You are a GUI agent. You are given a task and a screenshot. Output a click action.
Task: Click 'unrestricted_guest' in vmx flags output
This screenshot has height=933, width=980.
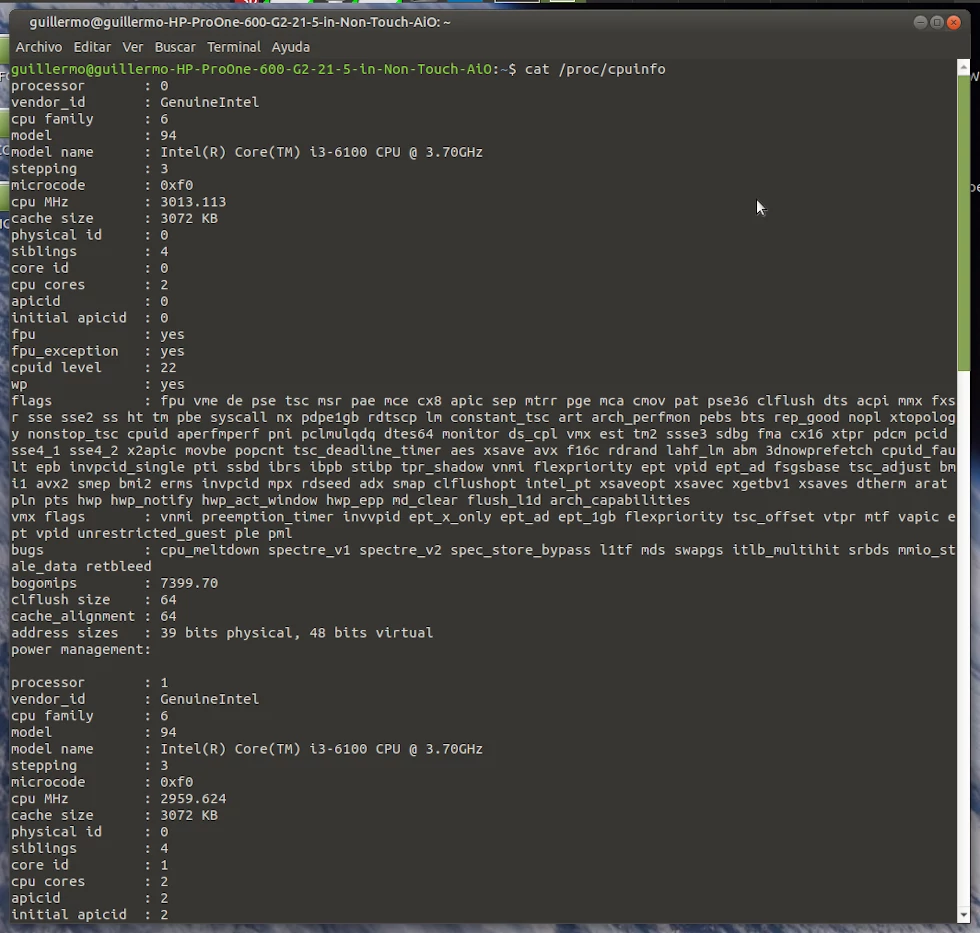pyautogui.click(x=152, y=533)
